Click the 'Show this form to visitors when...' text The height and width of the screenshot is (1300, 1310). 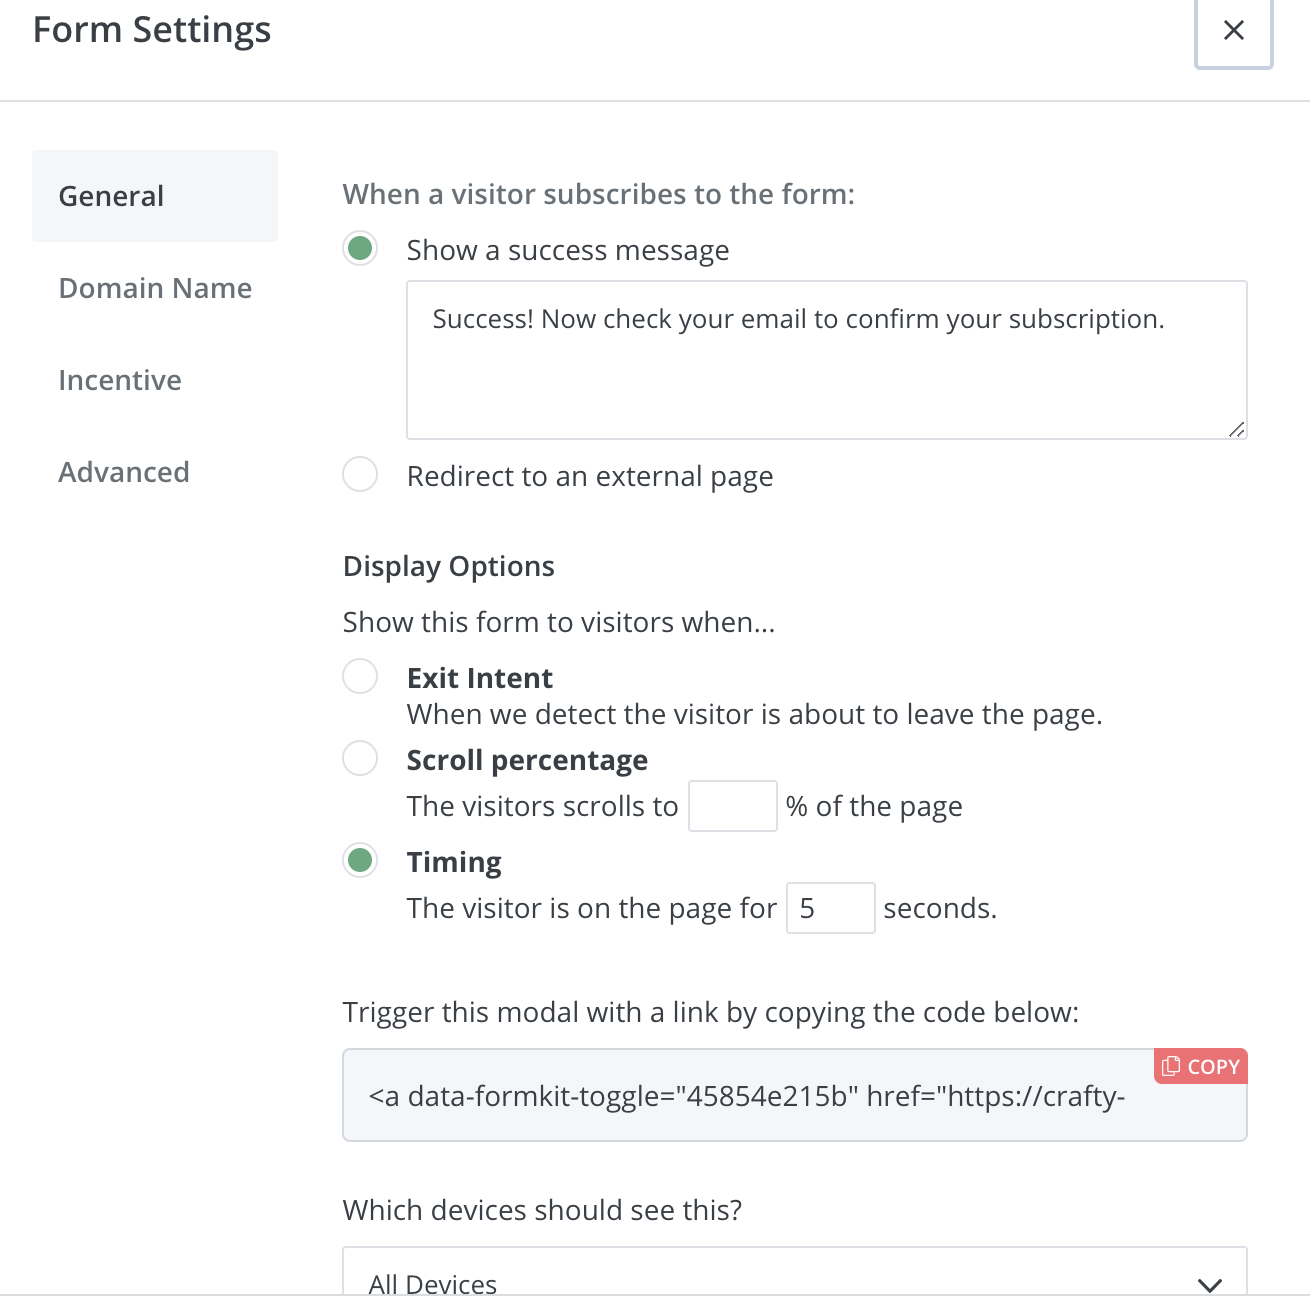(x=559, y=622)
